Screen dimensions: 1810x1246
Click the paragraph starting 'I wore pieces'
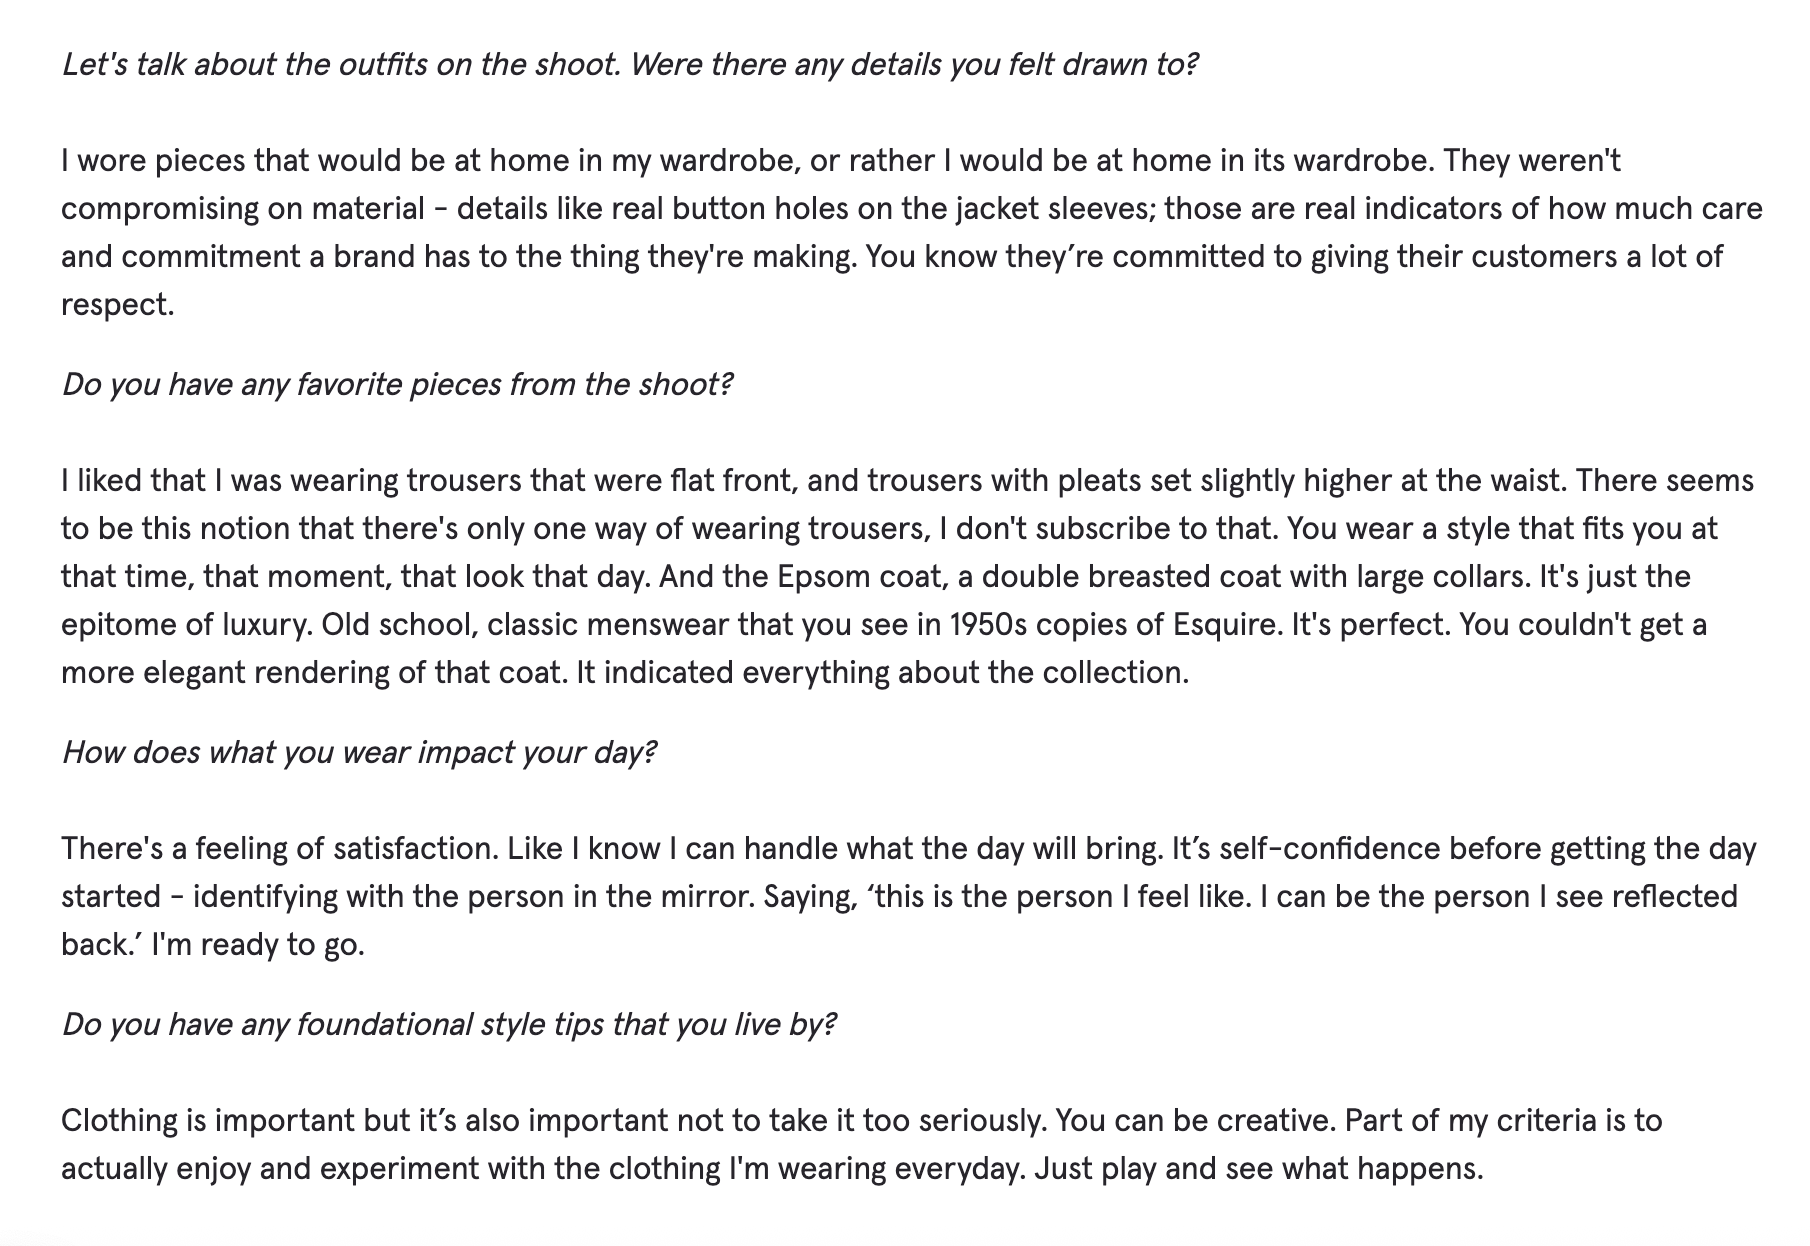(911, 232)
